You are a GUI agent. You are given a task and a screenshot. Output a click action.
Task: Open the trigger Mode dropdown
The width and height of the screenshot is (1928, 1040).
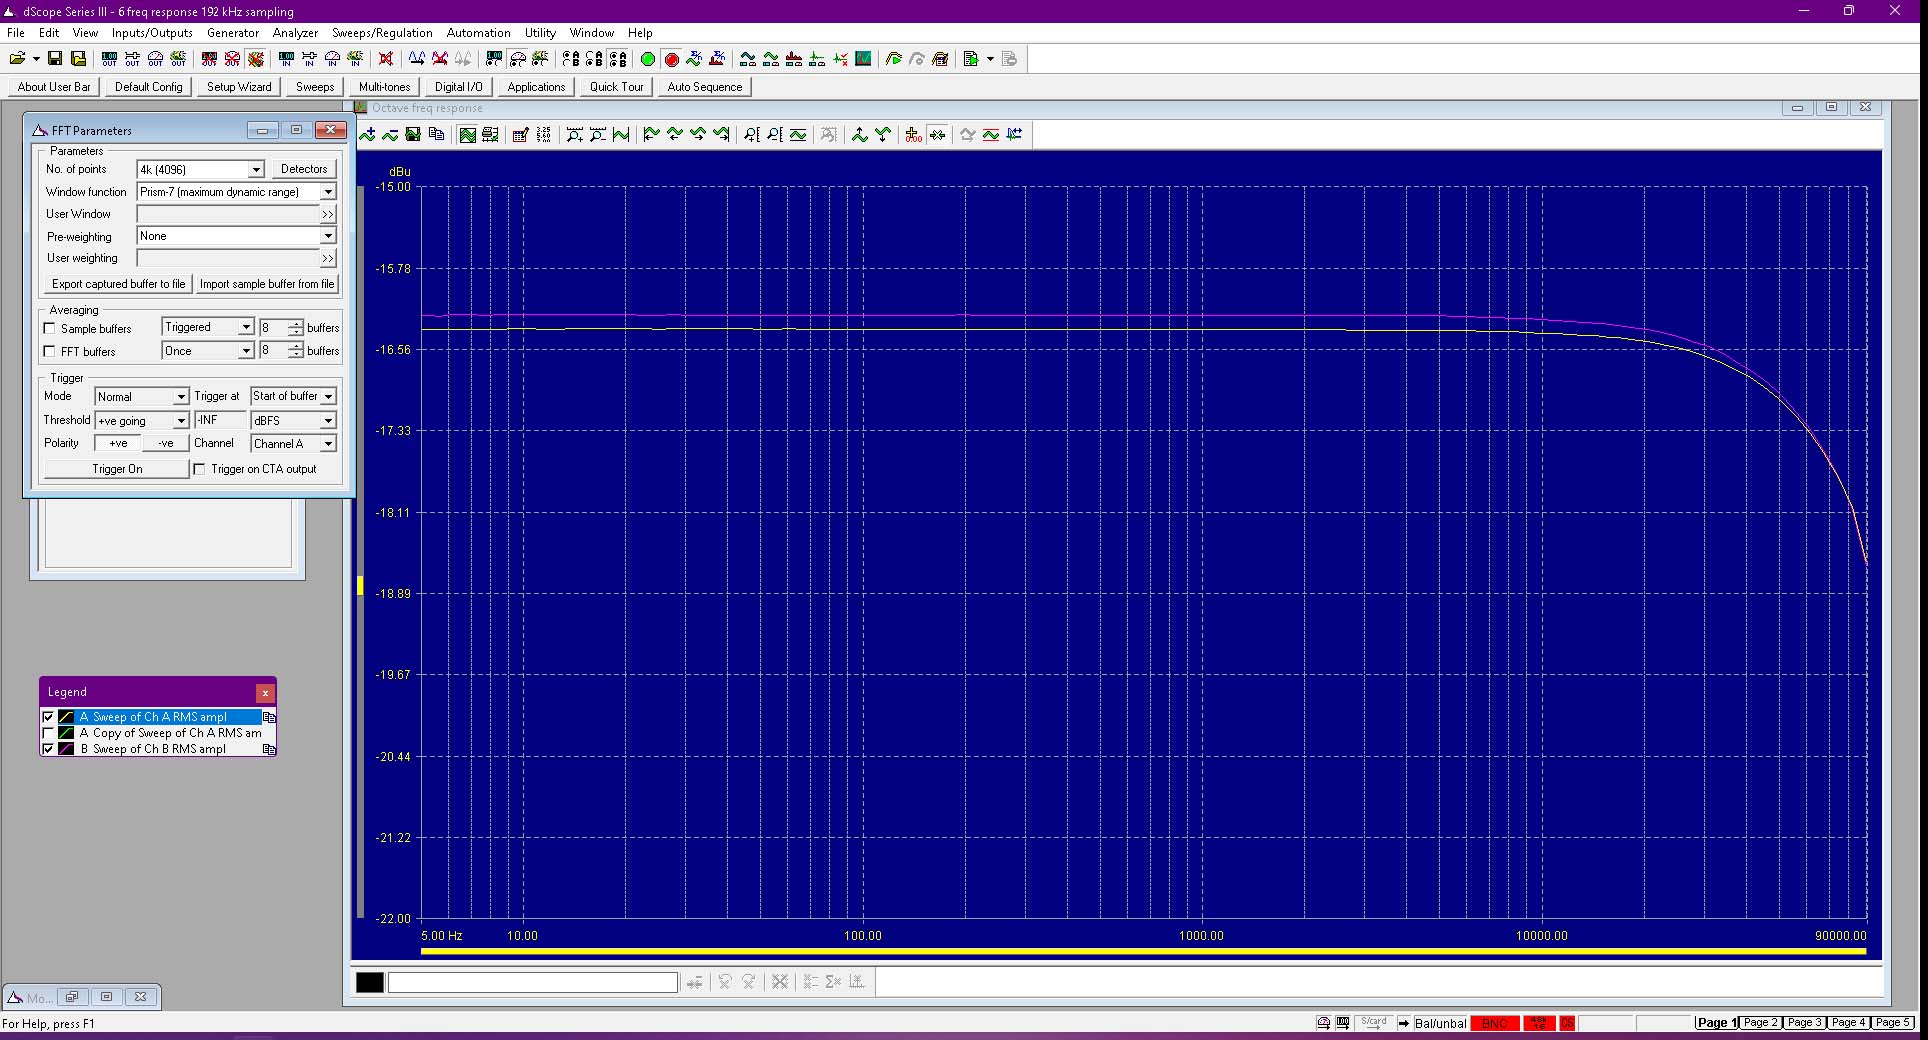181,397
